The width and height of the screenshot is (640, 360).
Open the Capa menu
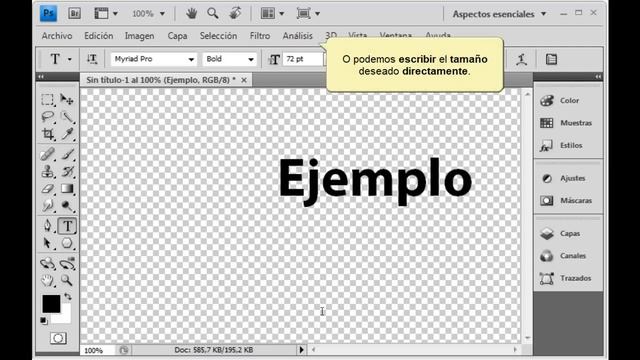(x=178, y=36)
